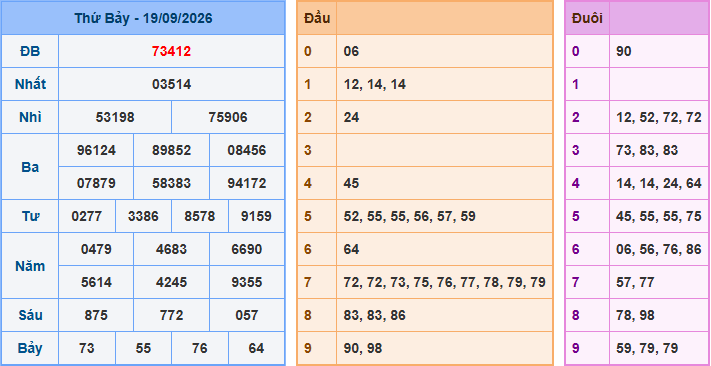Select Tư prize number 8578
711x366 pixels.
(x=200, y=216)
